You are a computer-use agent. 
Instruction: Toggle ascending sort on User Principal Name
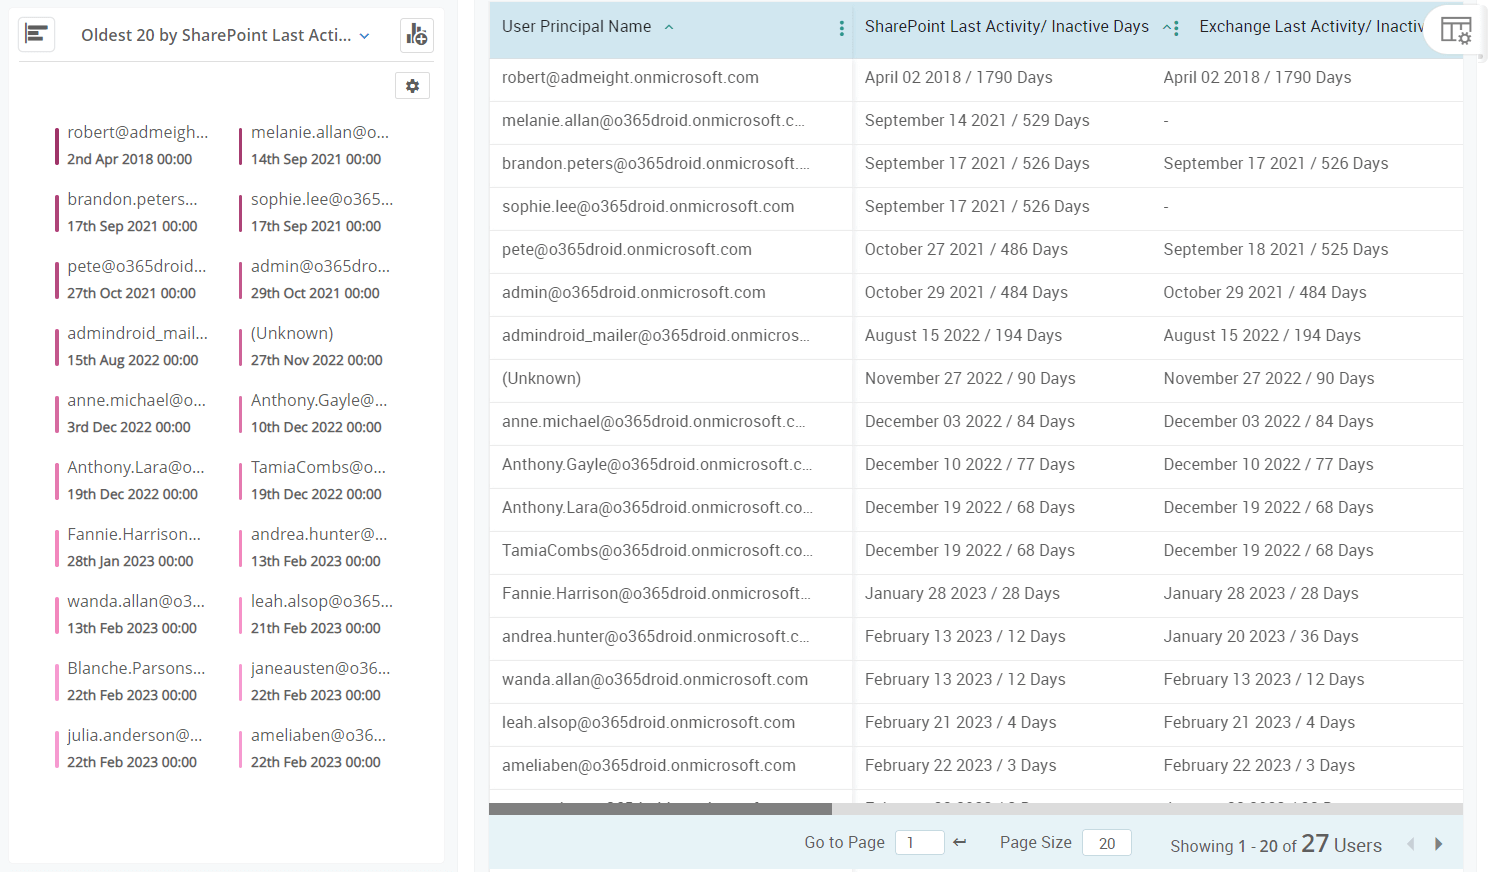668,27
